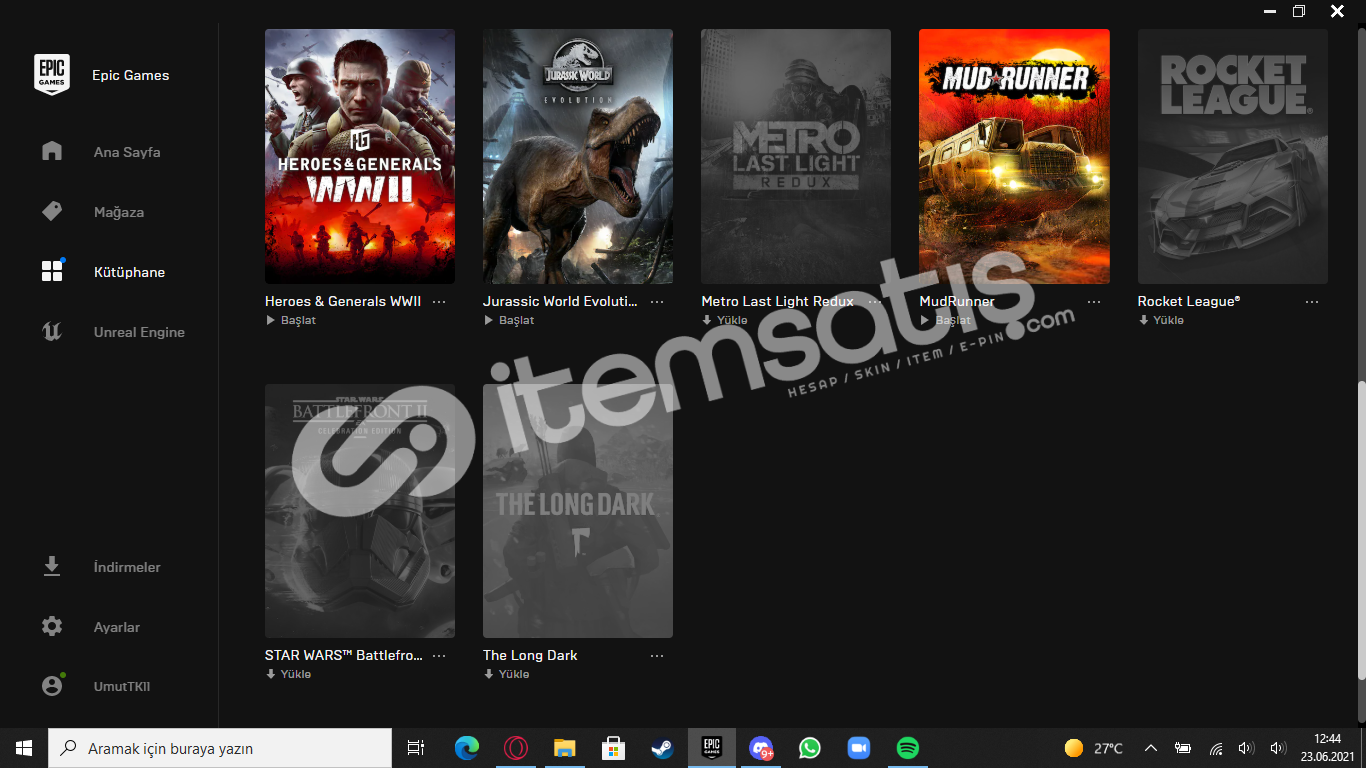Screen dimensions: 1366x768
Task: Open İndirmeler menu item
Action: coord(127,567)
